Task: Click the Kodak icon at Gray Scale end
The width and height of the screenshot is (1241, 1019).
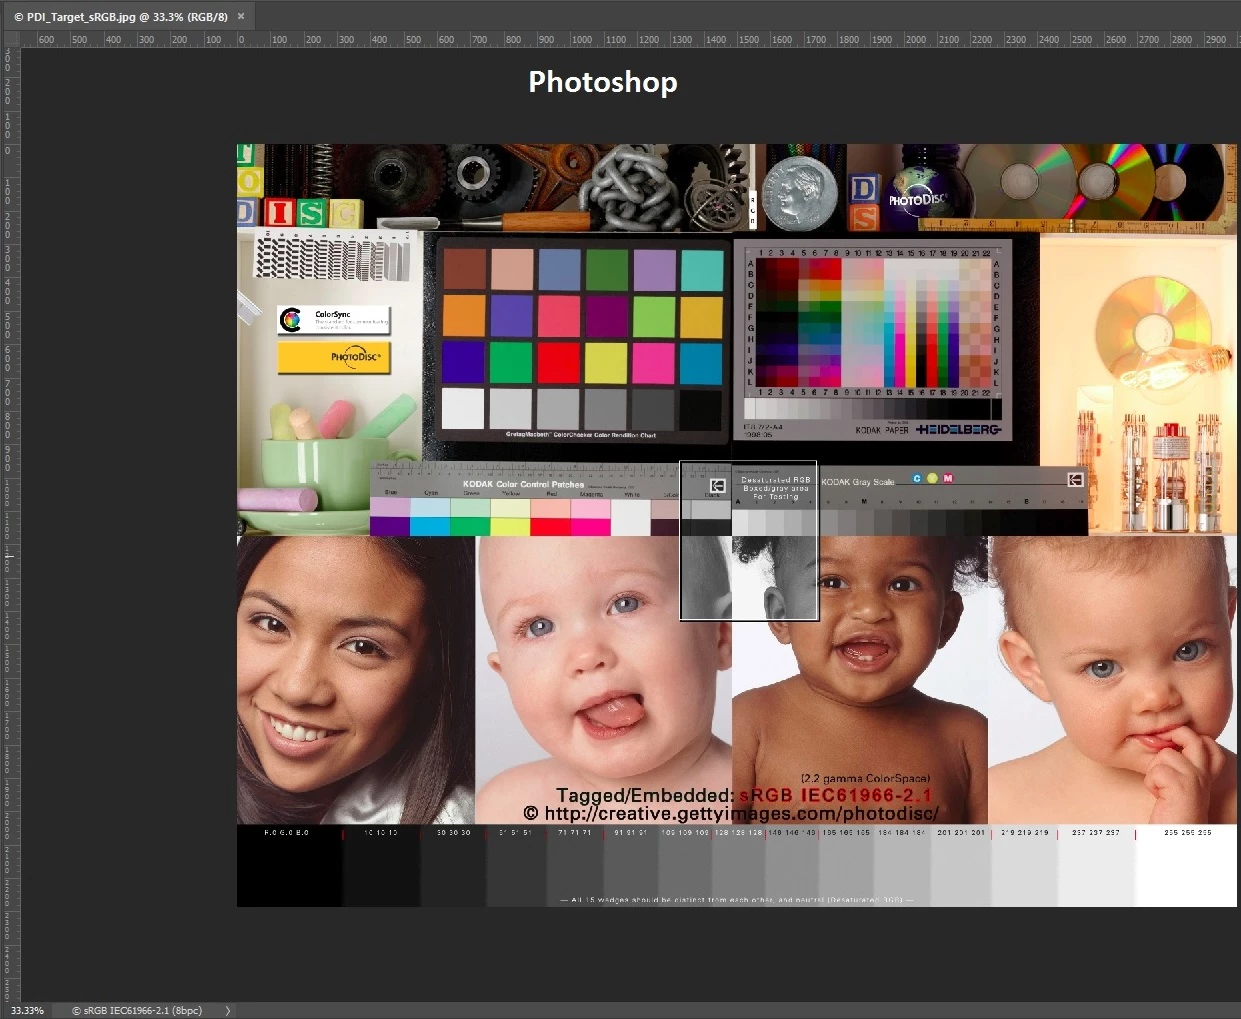Action: coord(1075,480)
